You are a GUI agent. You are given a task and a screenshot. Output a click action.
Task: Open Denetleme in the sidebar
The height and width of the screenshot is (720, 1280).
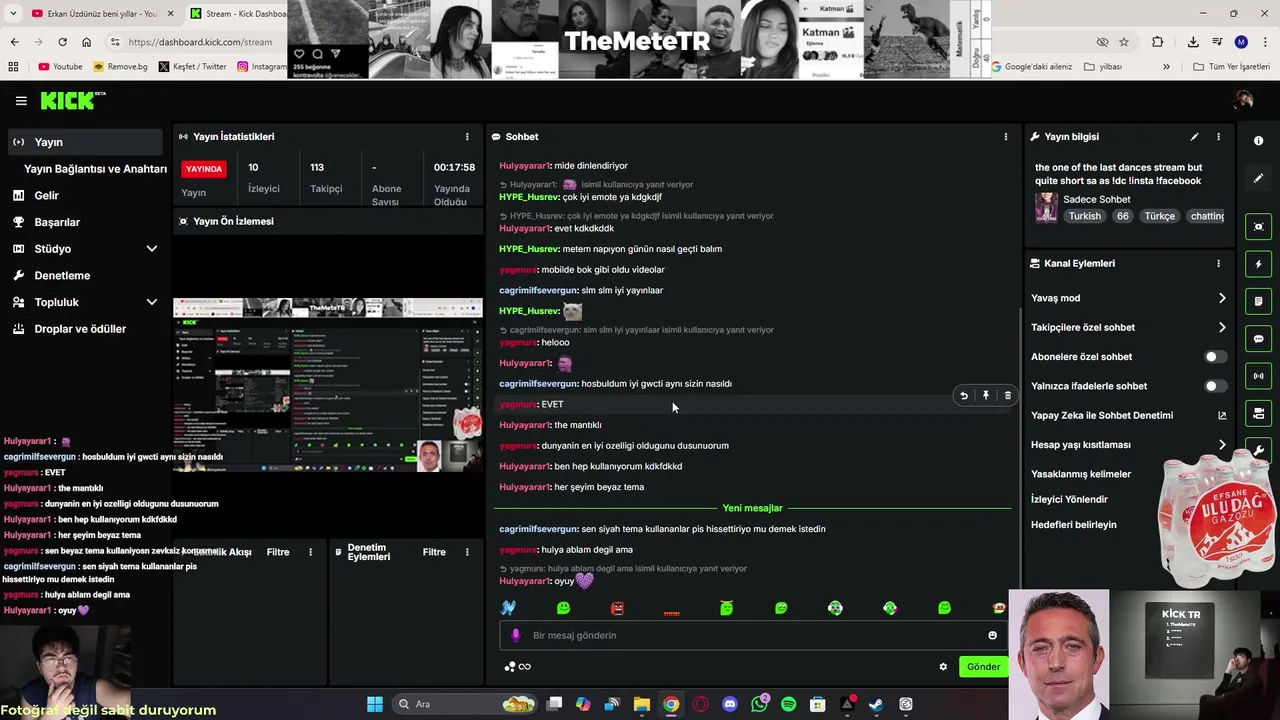[x=62, y=275]
